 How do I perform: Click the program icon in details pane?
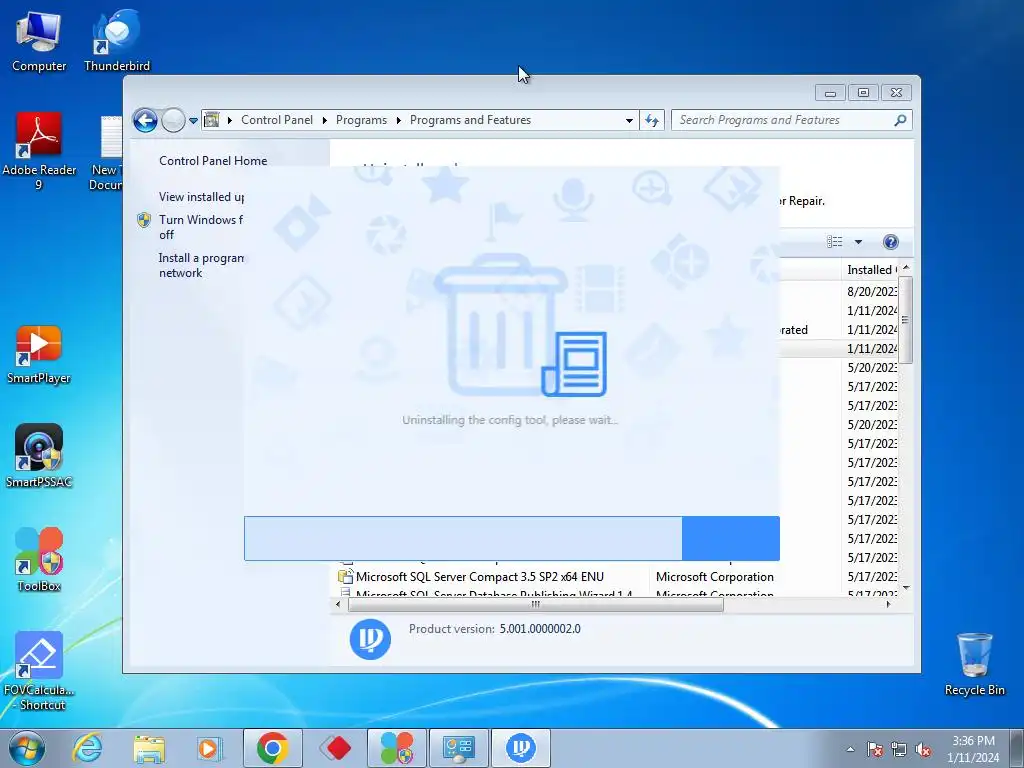point(370,639)
